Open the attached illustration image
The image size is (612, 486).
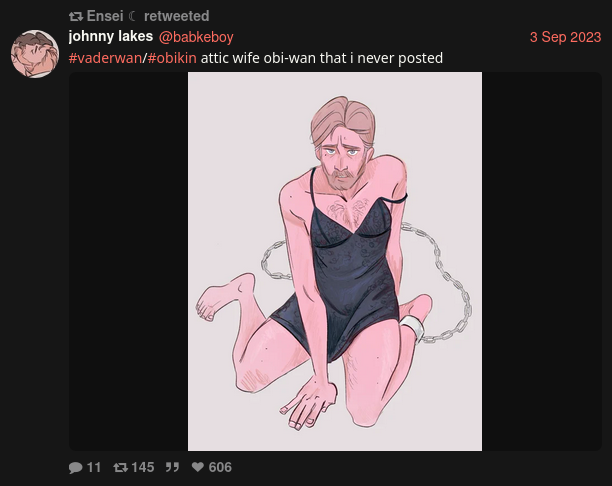point(335,261)
